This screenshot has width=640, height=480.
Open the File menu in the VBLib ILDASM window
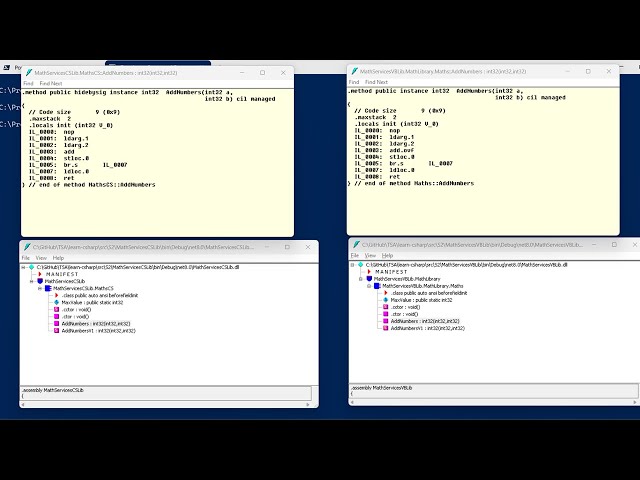[x=355, y=256]
